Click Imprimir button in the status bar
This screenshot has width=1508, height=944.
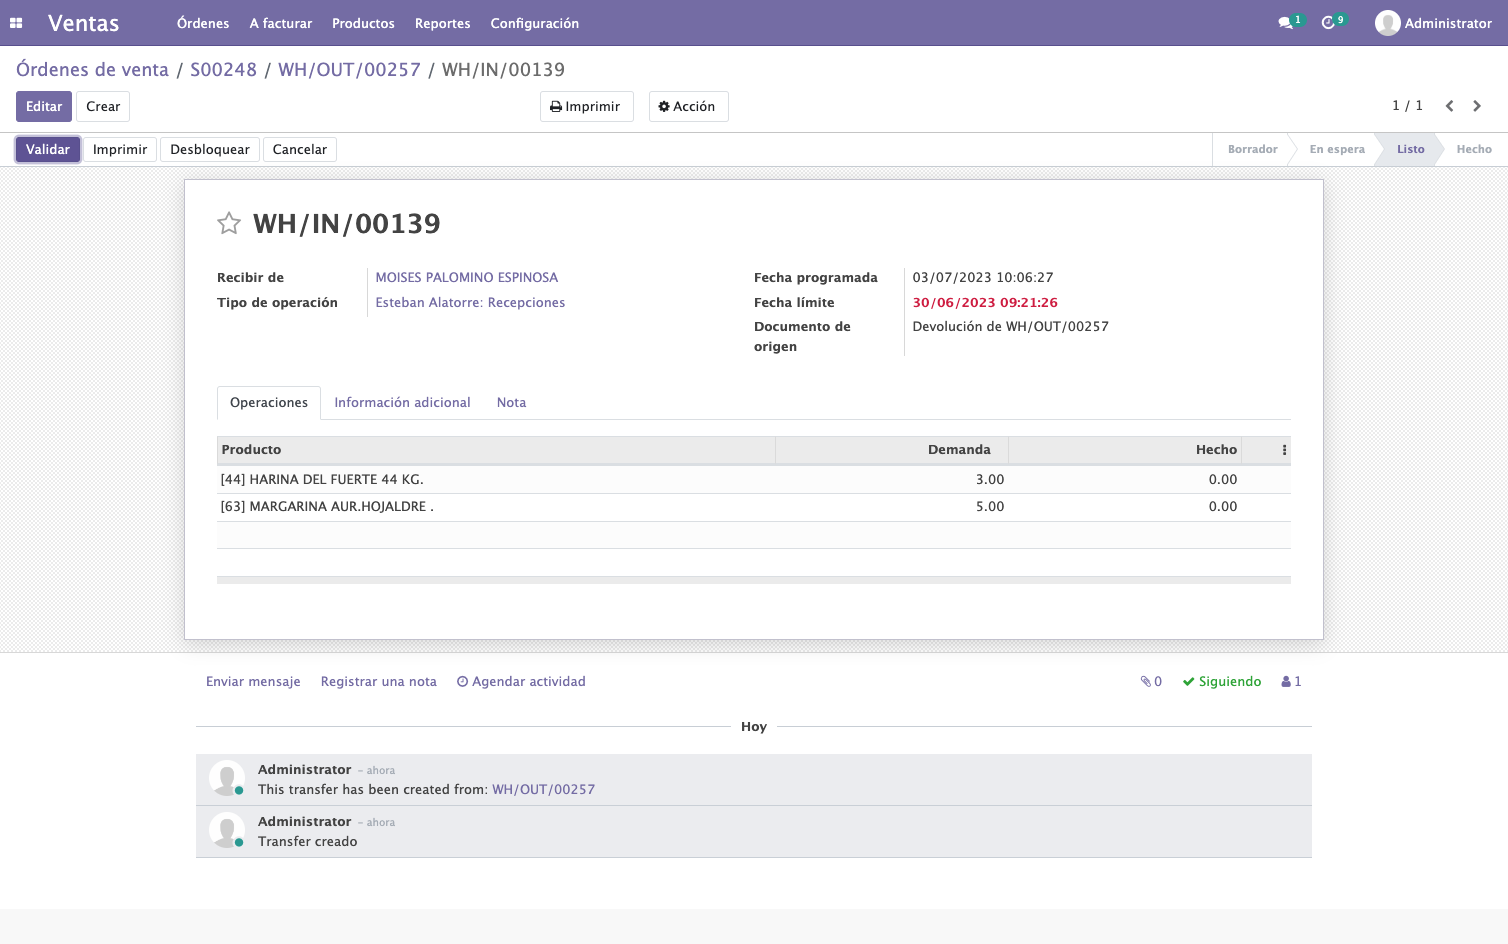(x=120, y=150)
